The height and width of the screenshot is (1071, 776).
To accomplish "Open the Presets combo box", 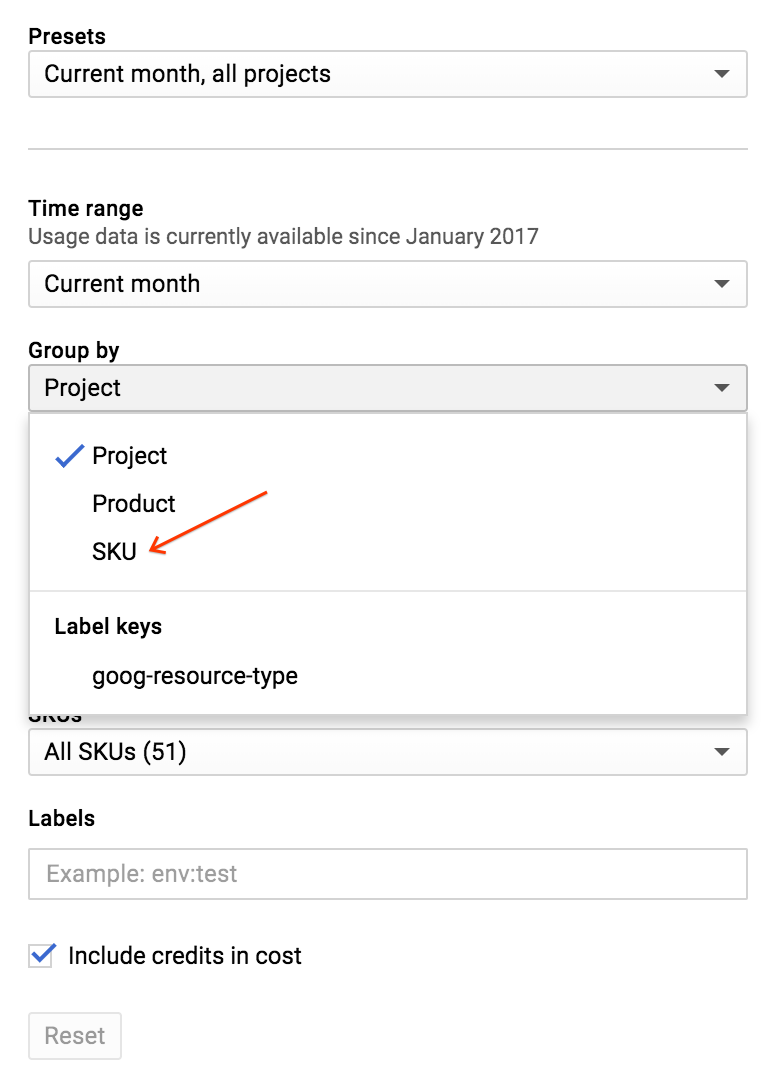I will click(387, 73).
